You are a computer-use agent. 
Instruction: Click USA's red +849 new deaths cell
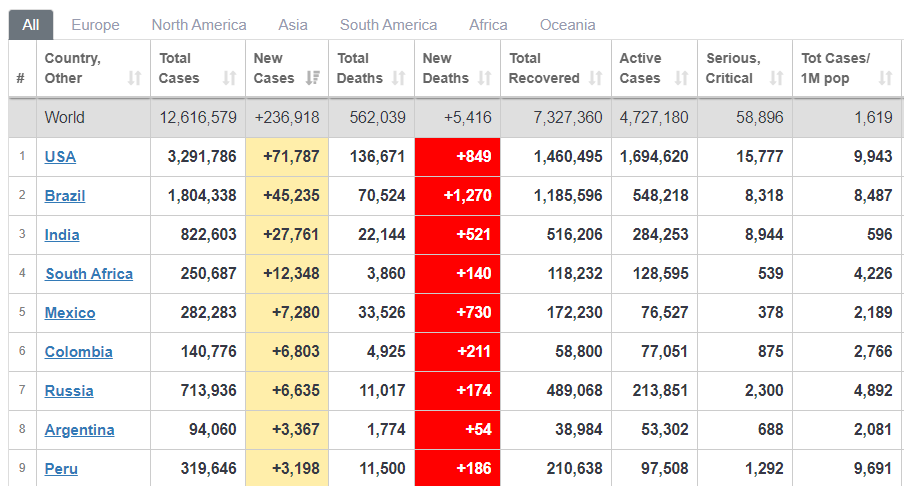(457, 157)
